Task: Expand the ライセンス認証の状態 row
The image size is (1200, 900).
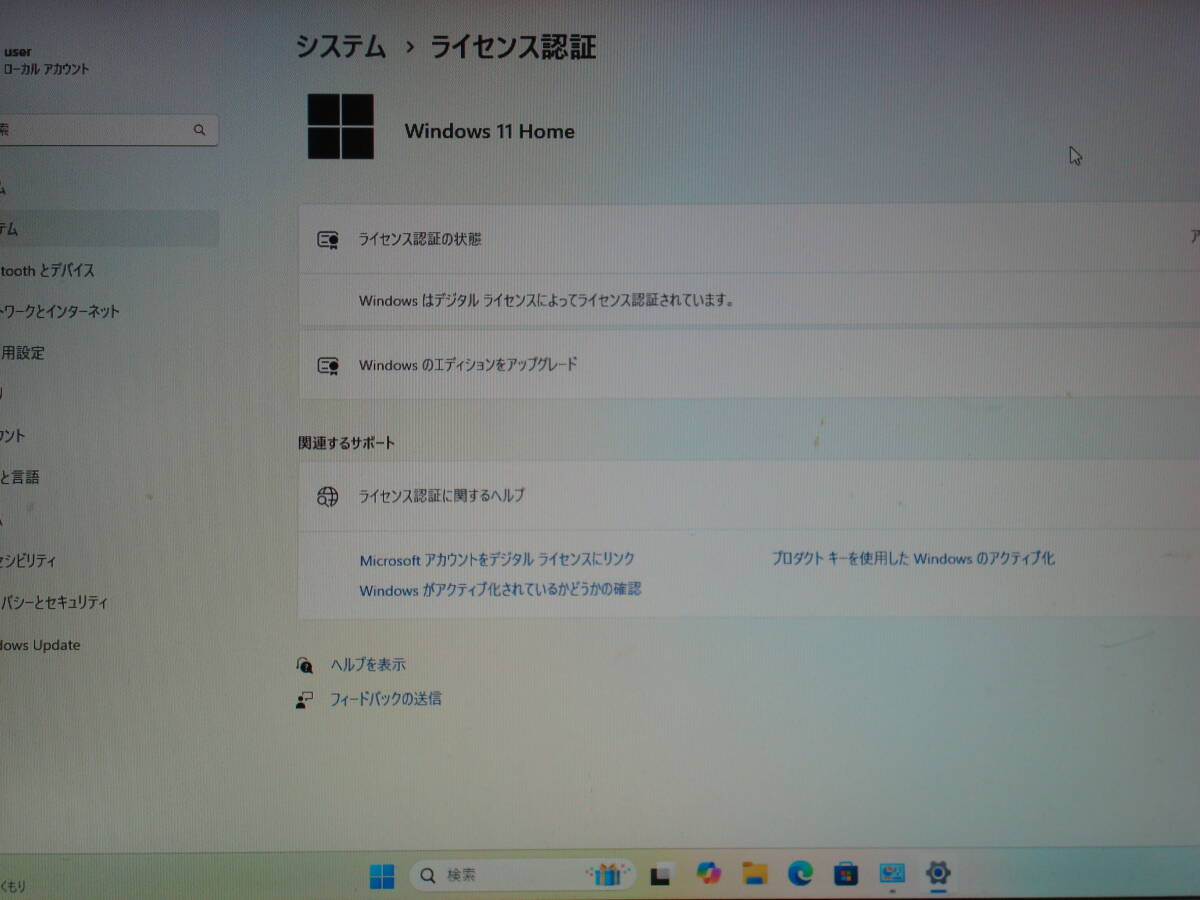Action: pos(750,239)
